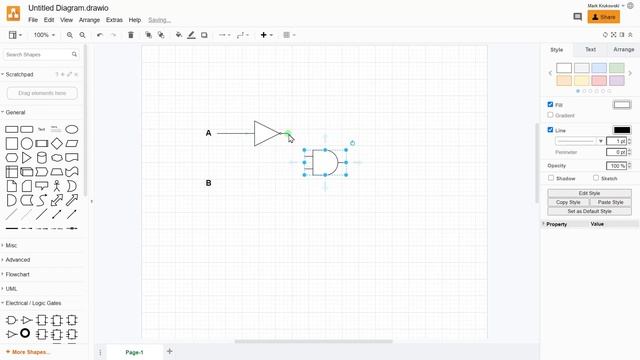The image size is (640, 360).
Task: Uncheck the Line checkbox
Action: tap(550, 130)
